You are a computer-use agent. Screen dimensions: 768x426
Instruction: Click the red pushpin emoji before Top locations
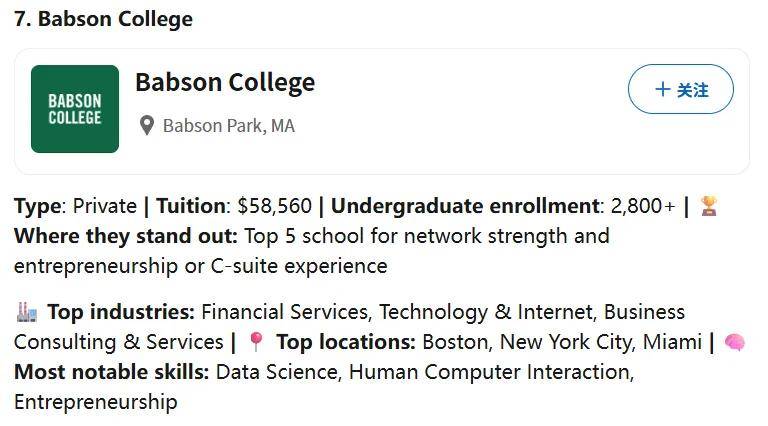pos(256,342)
